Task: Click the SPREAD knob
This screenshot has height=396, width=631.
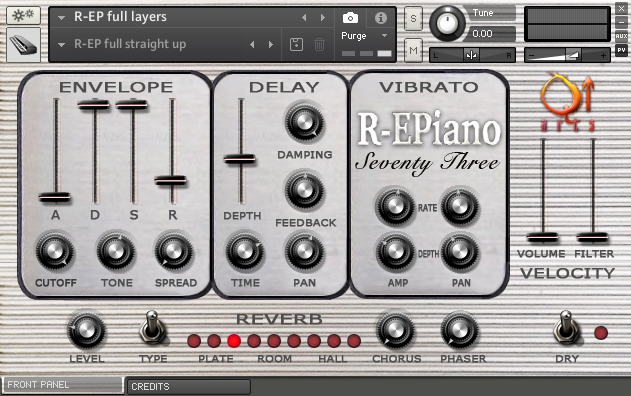Action: click(174, 251)
